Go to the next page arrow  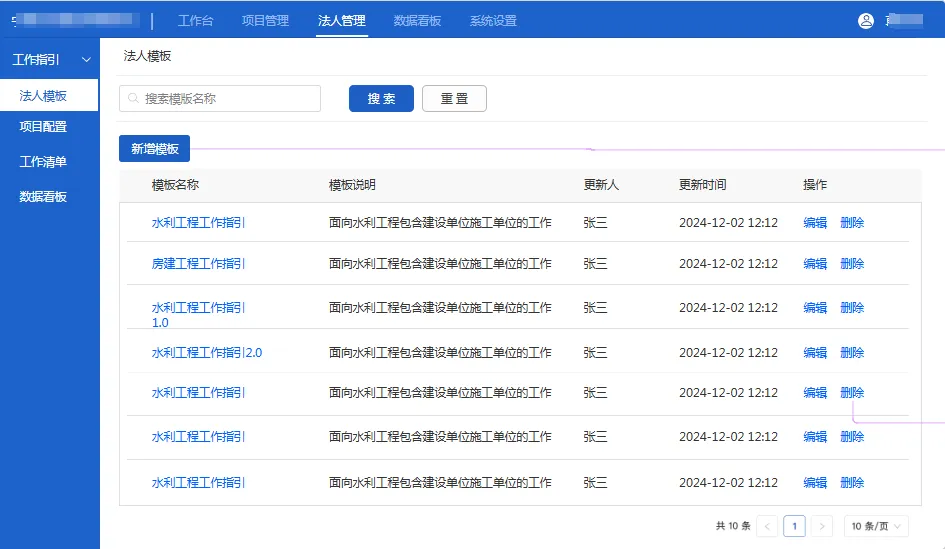click(x=822, y=526)
